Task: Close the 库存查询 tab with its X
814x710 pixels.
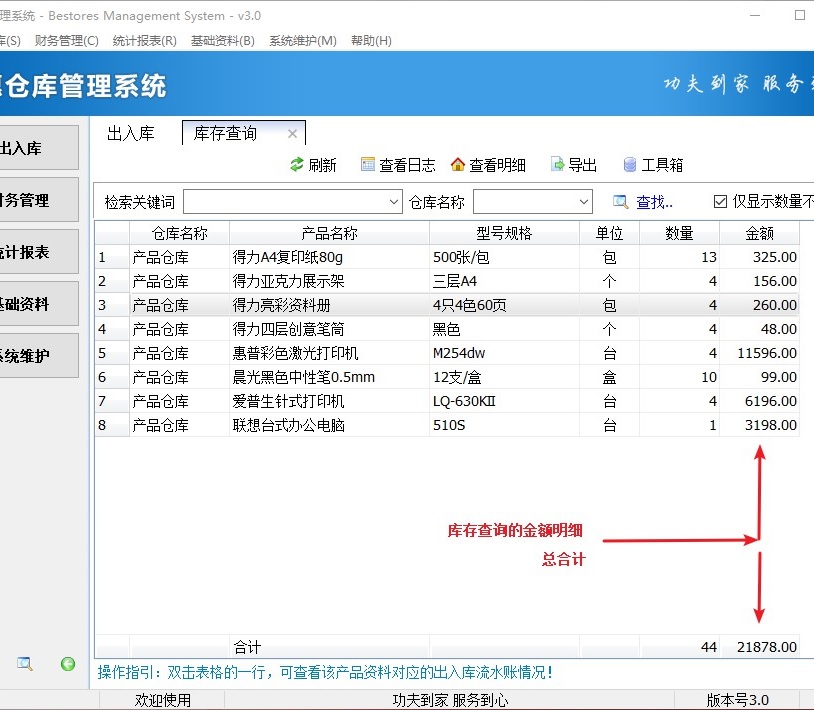Action: pos(292,133)
